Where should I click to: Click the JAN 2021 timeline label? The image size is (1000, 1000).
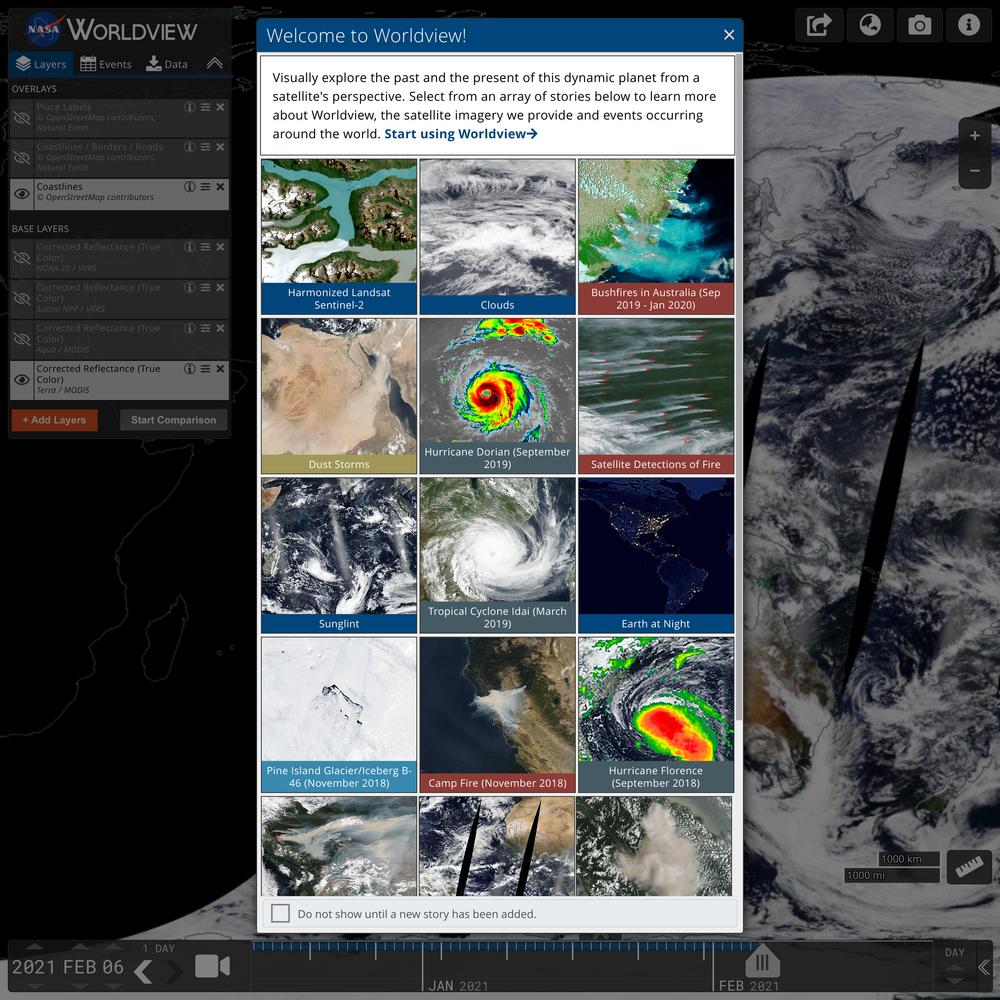458,986
